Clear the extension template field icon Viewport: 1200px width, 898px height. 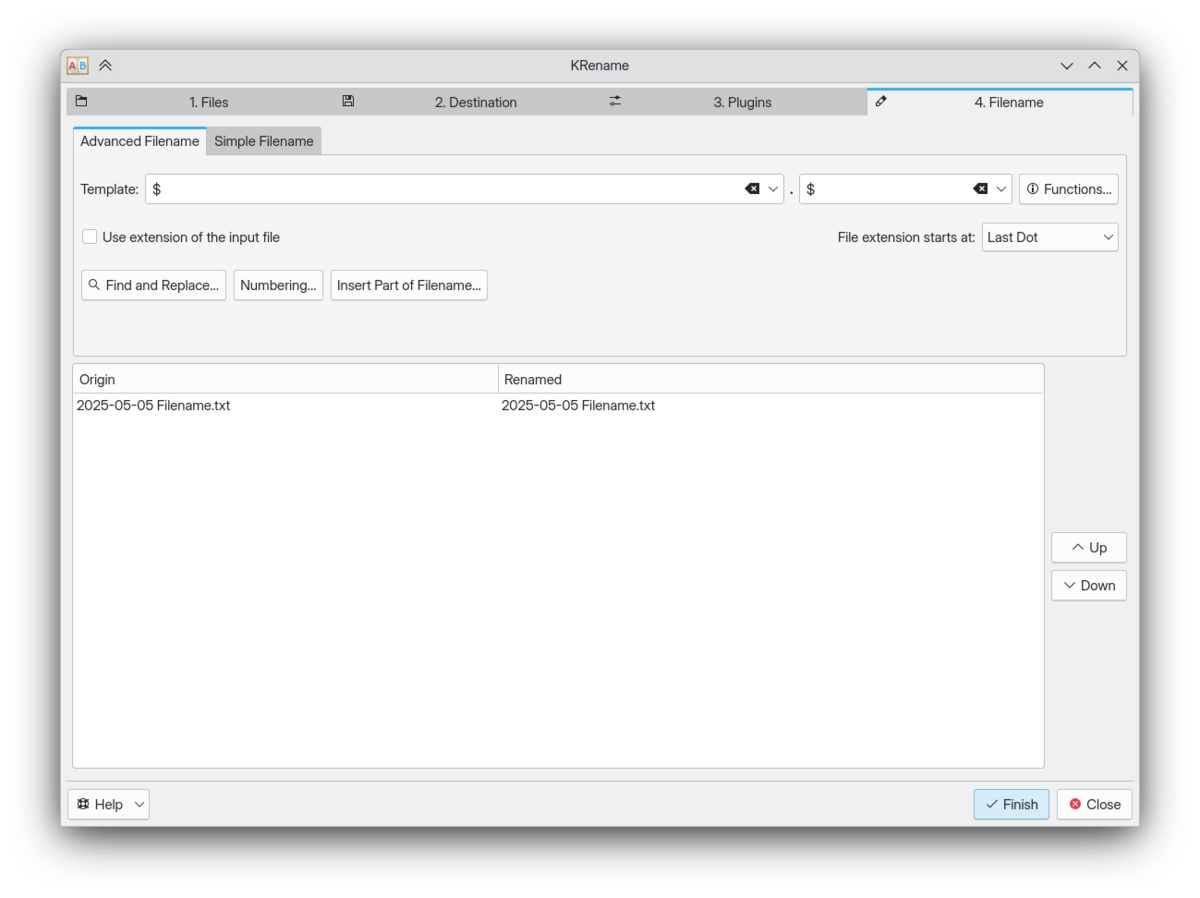pos(980,189)
